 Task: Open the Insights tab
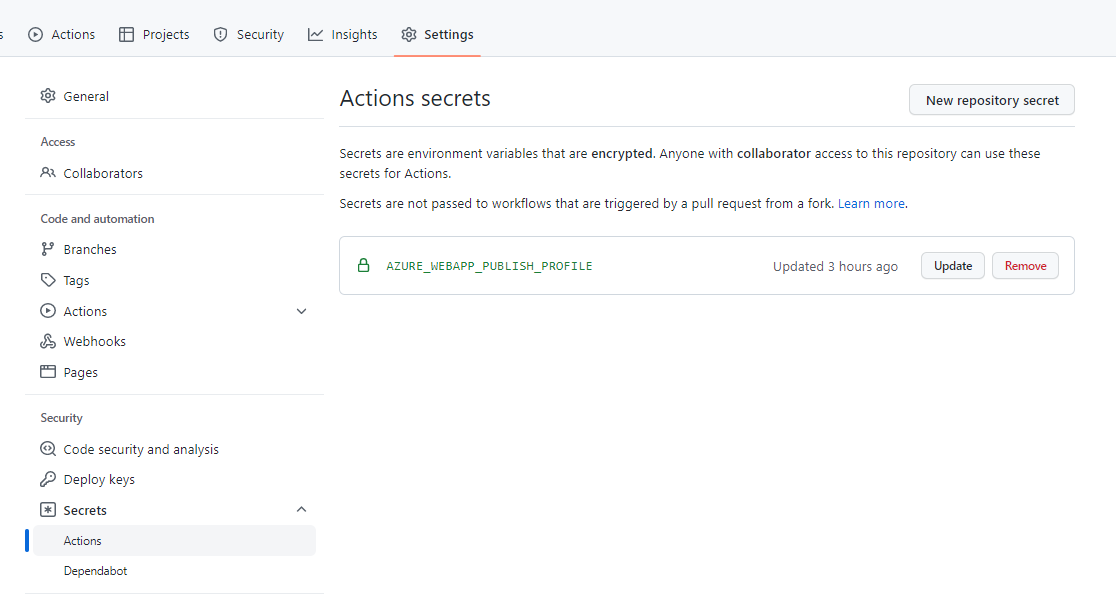point(343,34)
